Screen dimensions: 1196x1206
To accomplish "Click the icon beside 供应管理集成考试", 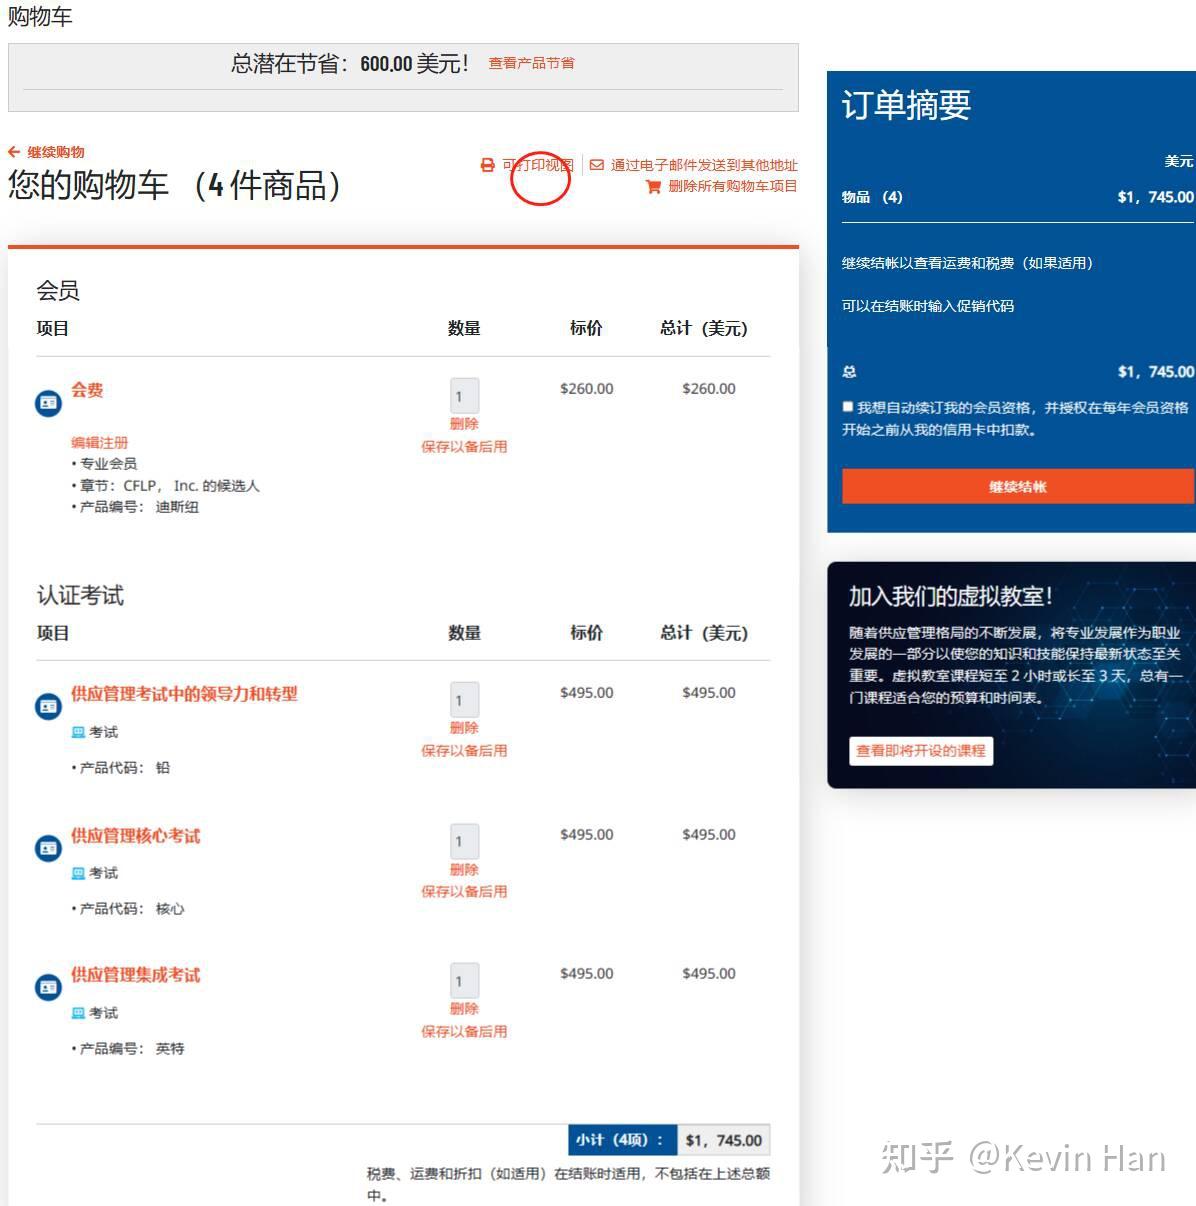I will (48, 988).
